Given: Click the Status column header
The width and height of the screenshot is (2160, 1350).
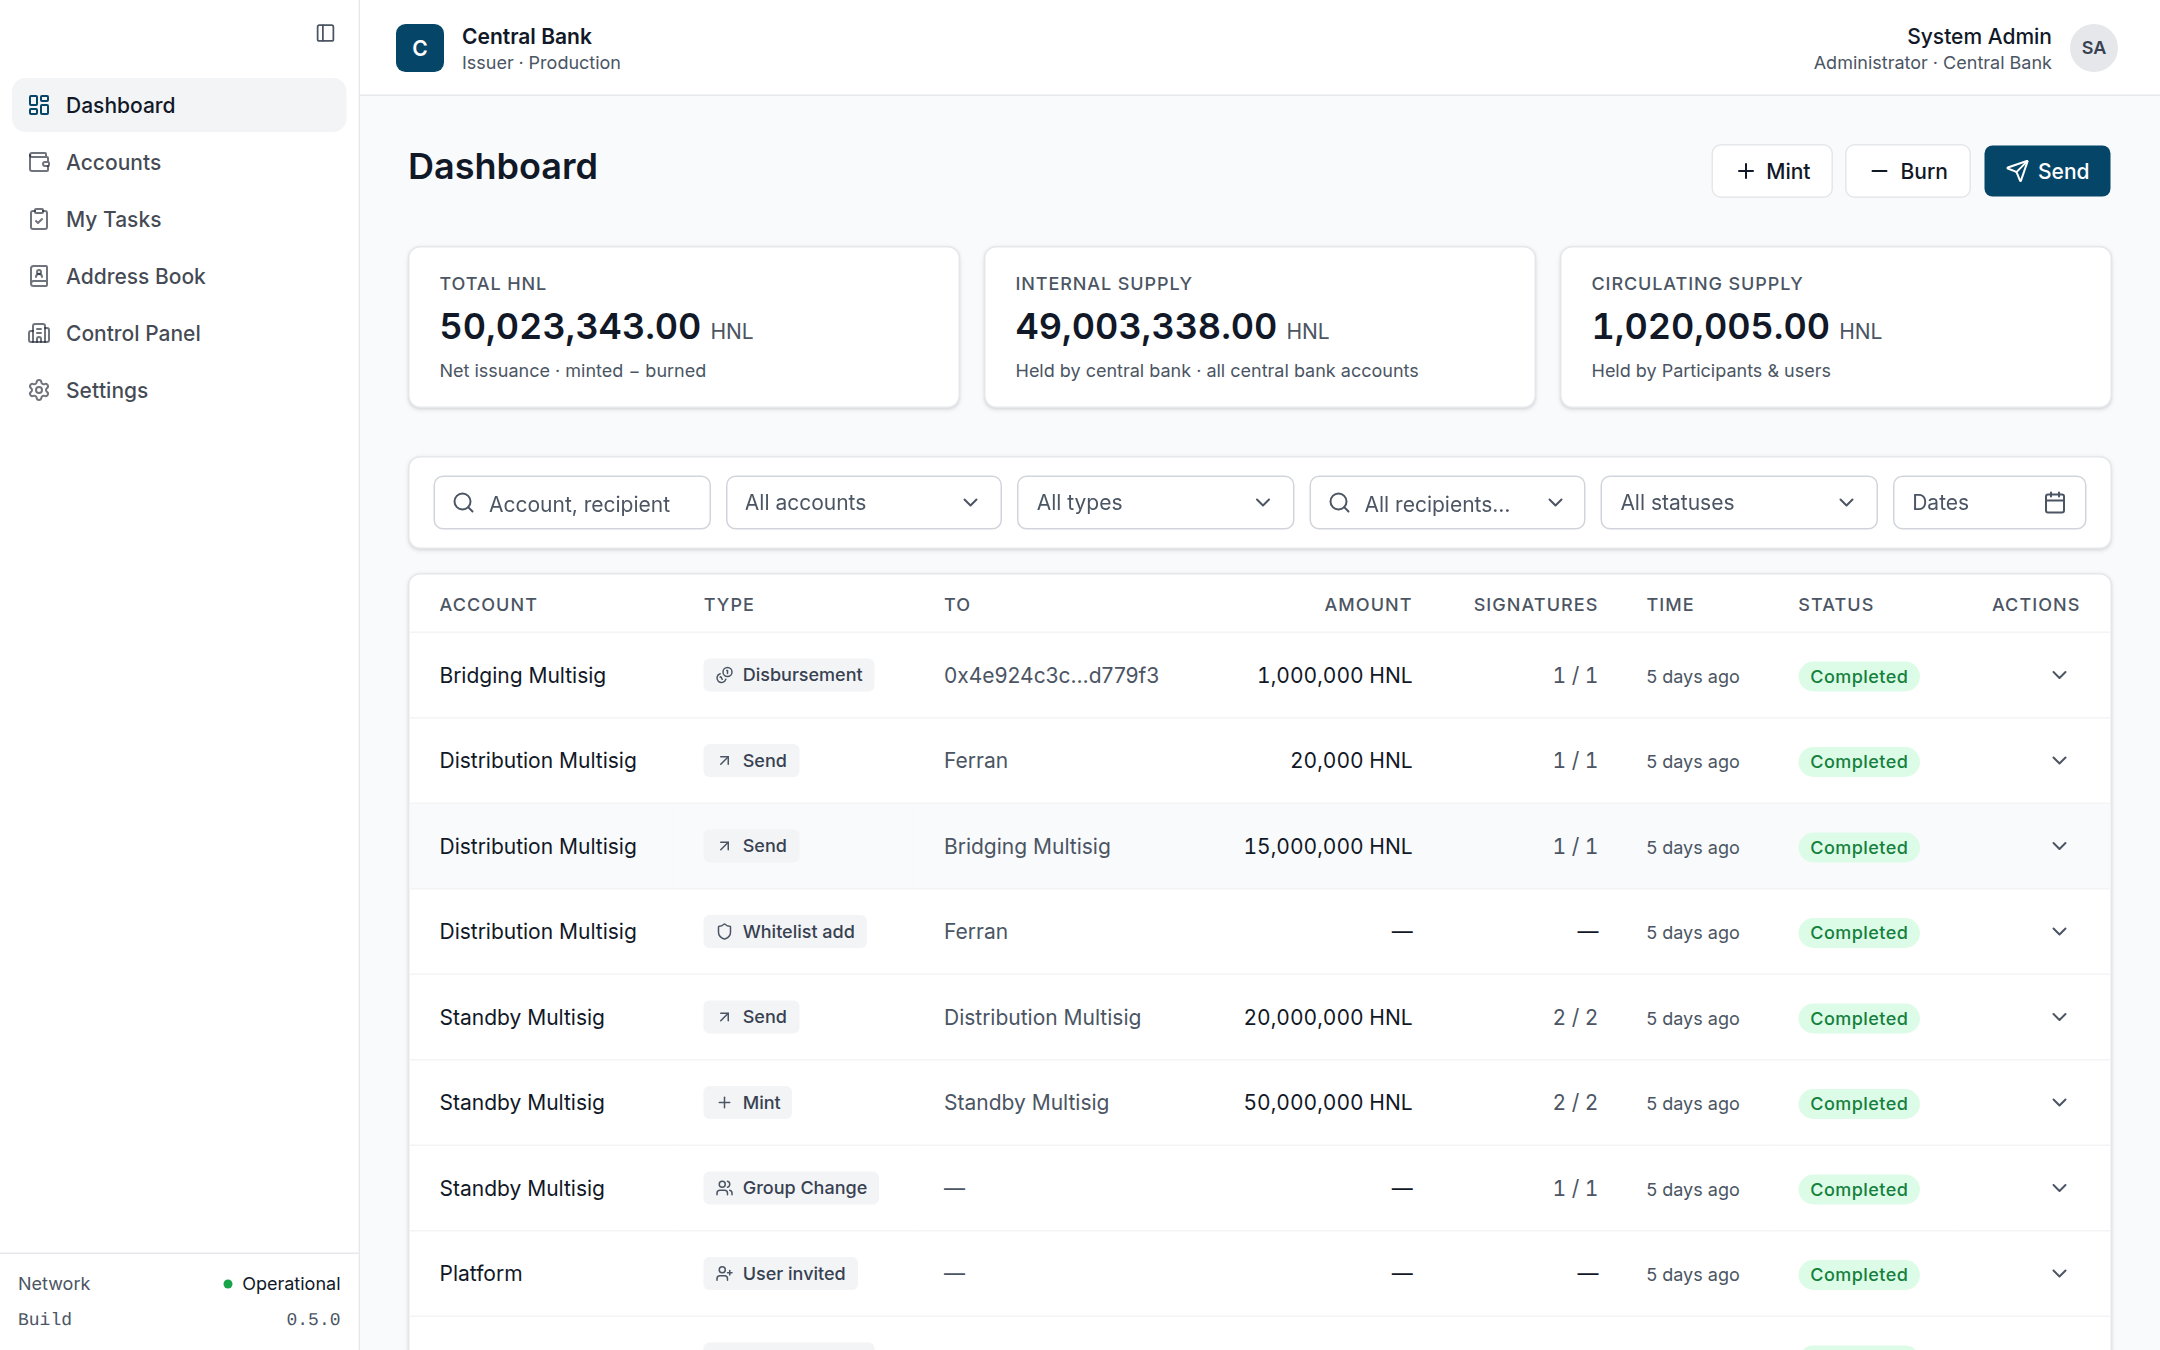Looking at the screenshot, I should click(x=1836, y=604).
